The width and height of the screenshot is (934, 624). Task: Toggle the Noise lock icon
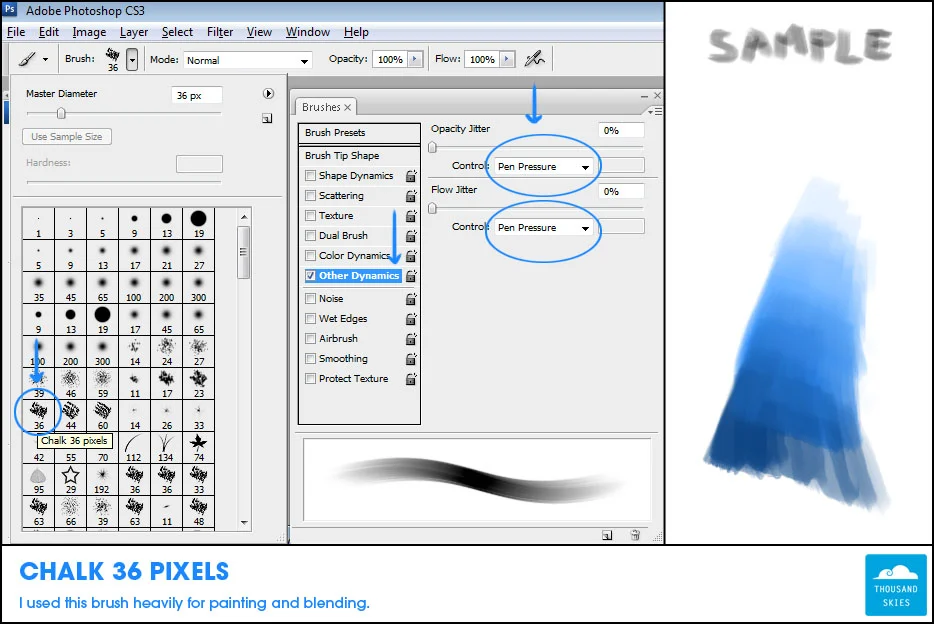pyautogui.click(x=411, y=299)
